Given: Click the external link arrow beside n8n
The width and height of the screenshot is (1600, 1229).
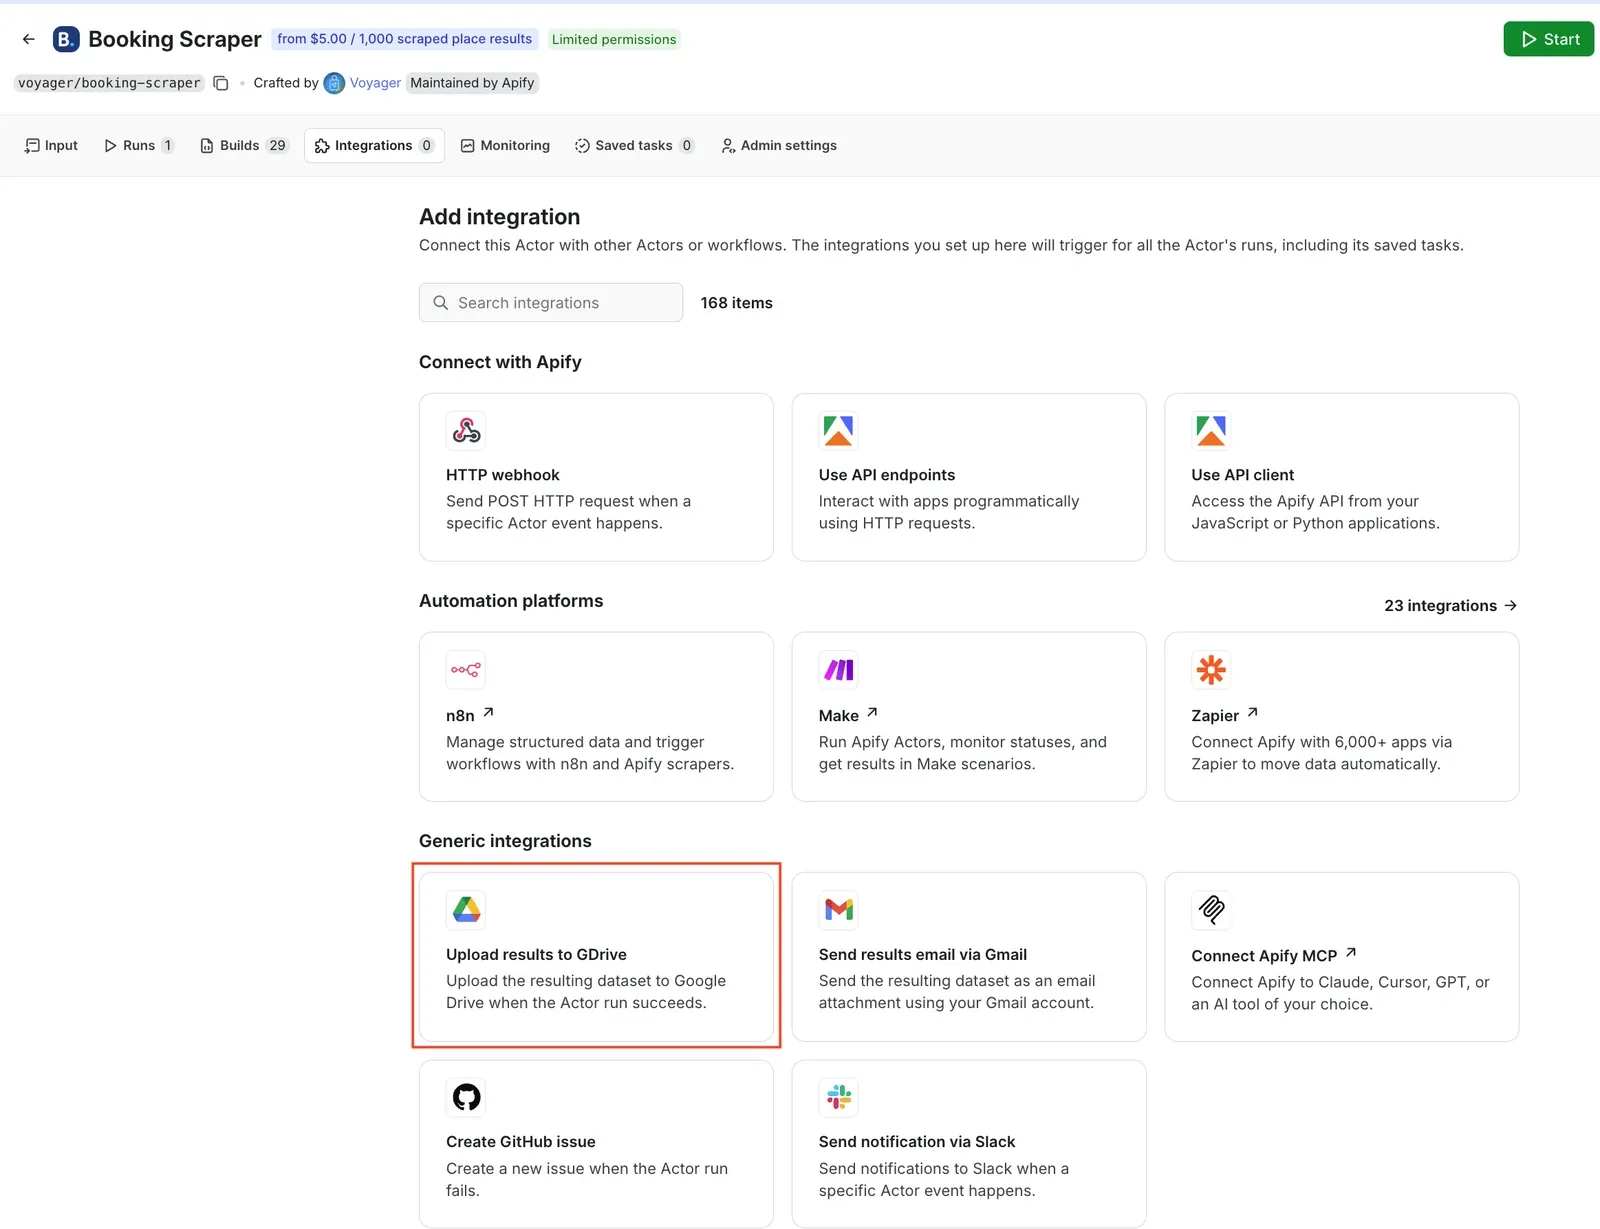Looking at the screenshot, I should coord(488,713).
